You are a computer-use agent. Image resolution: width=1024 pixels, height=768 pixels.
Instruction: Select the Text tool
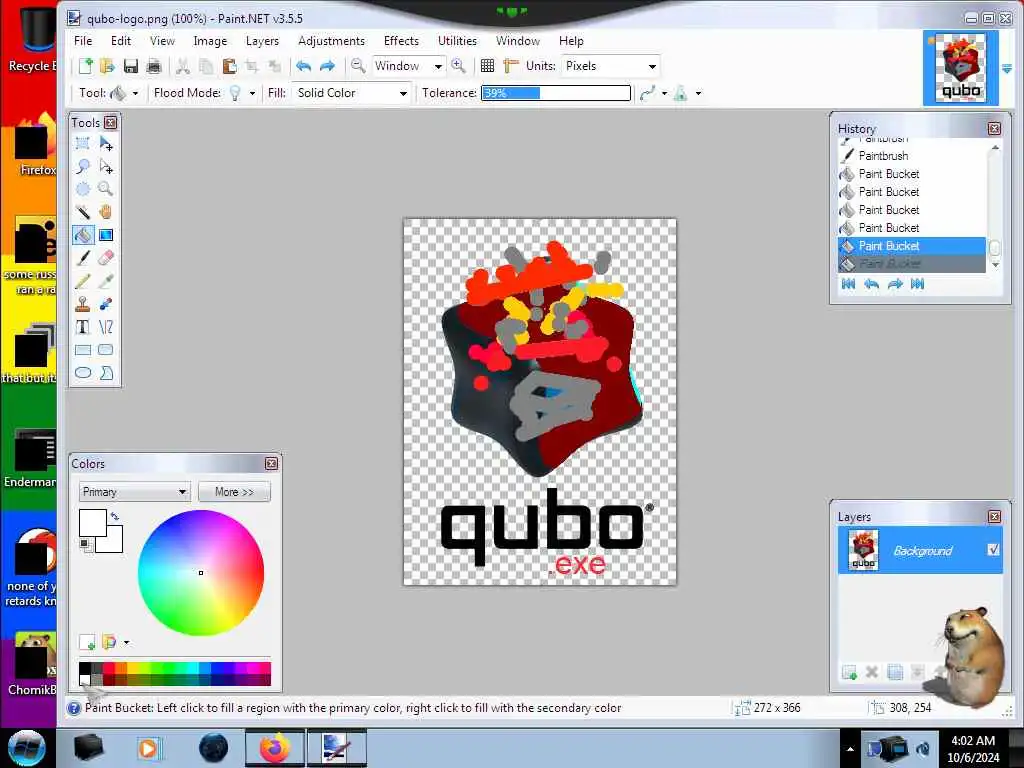(x=83, y=327)
